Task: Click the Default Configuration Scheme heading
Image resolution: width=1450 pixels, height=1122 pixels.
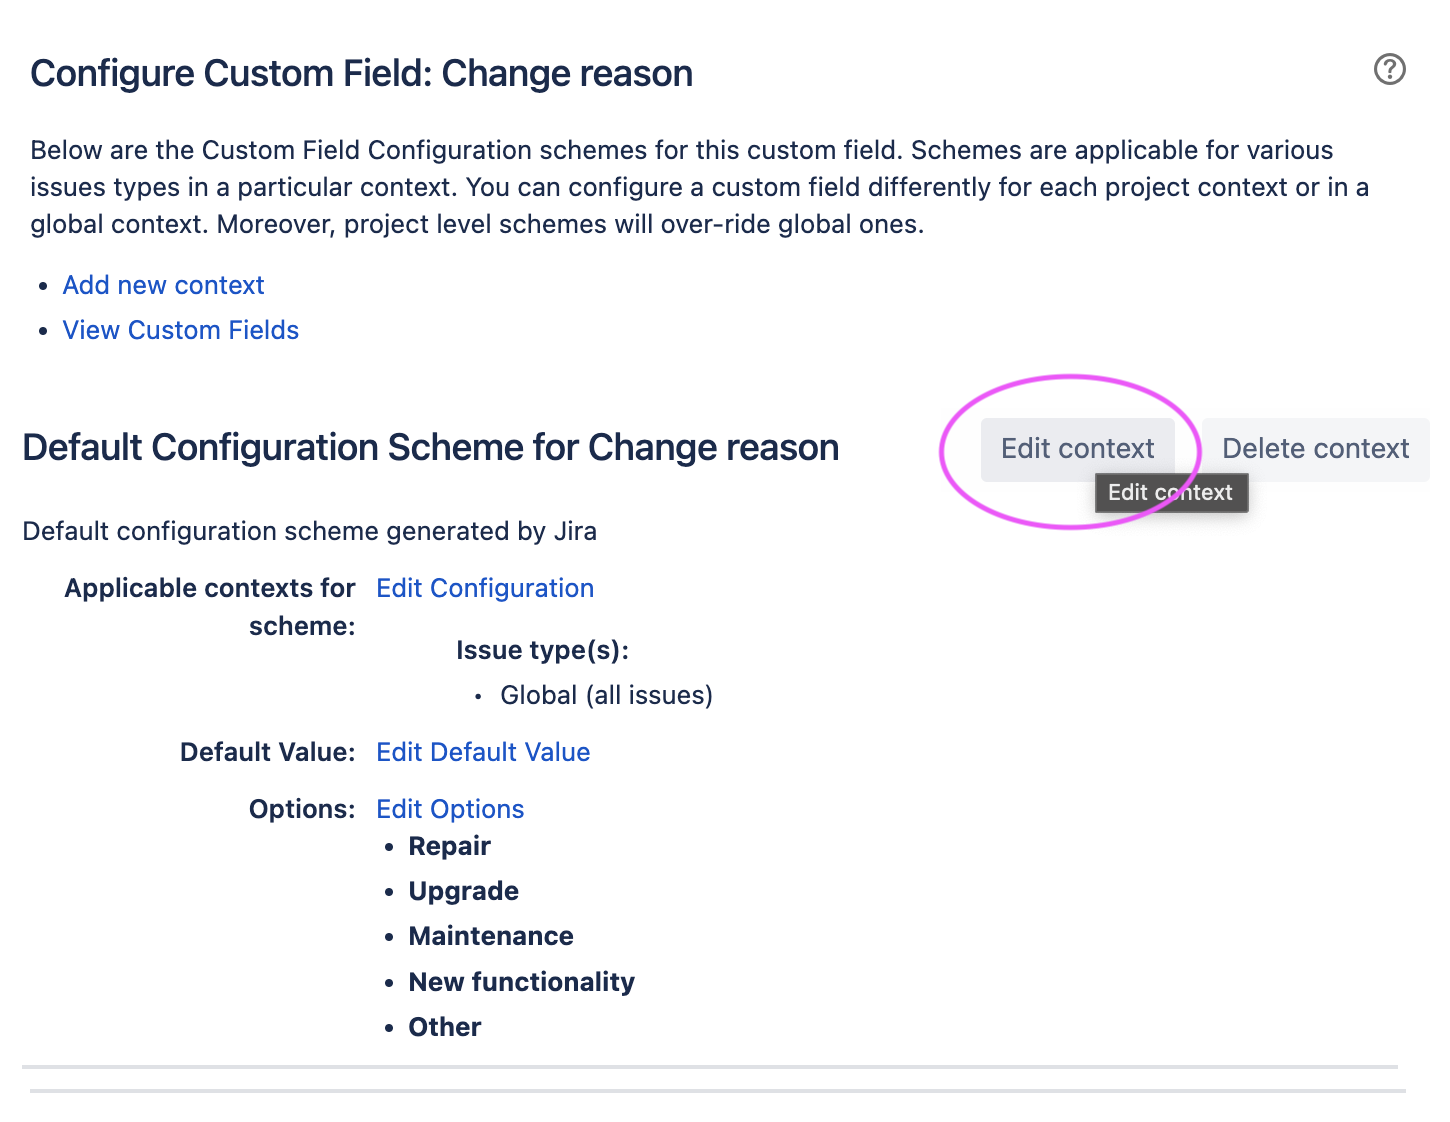Action: 430,447
